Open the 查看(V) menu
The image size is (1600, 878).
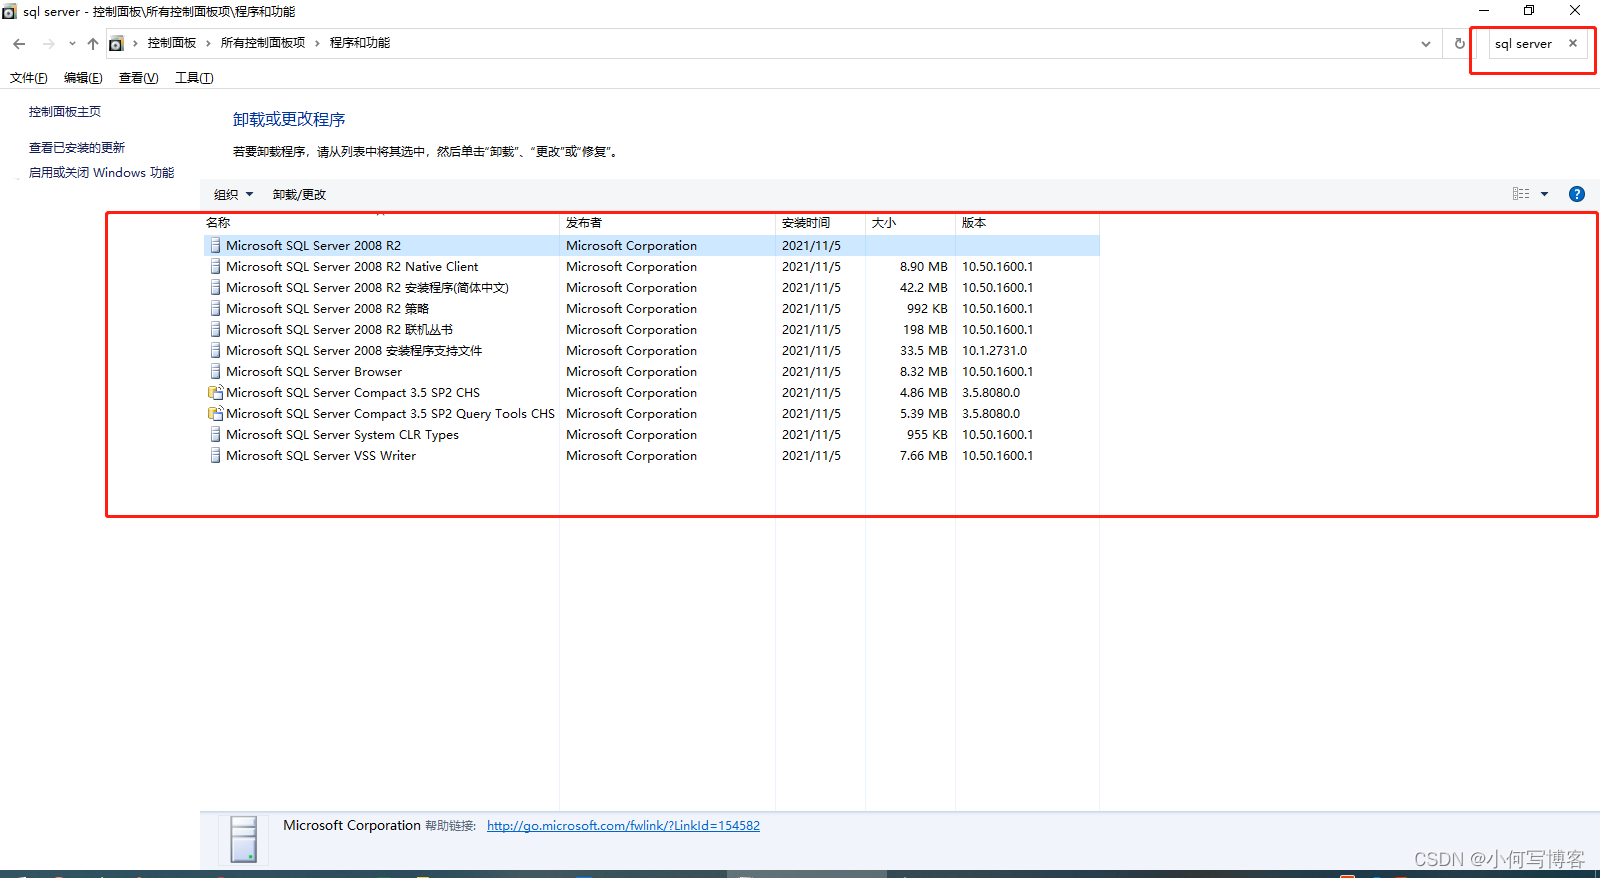click(x=138, y=78)
